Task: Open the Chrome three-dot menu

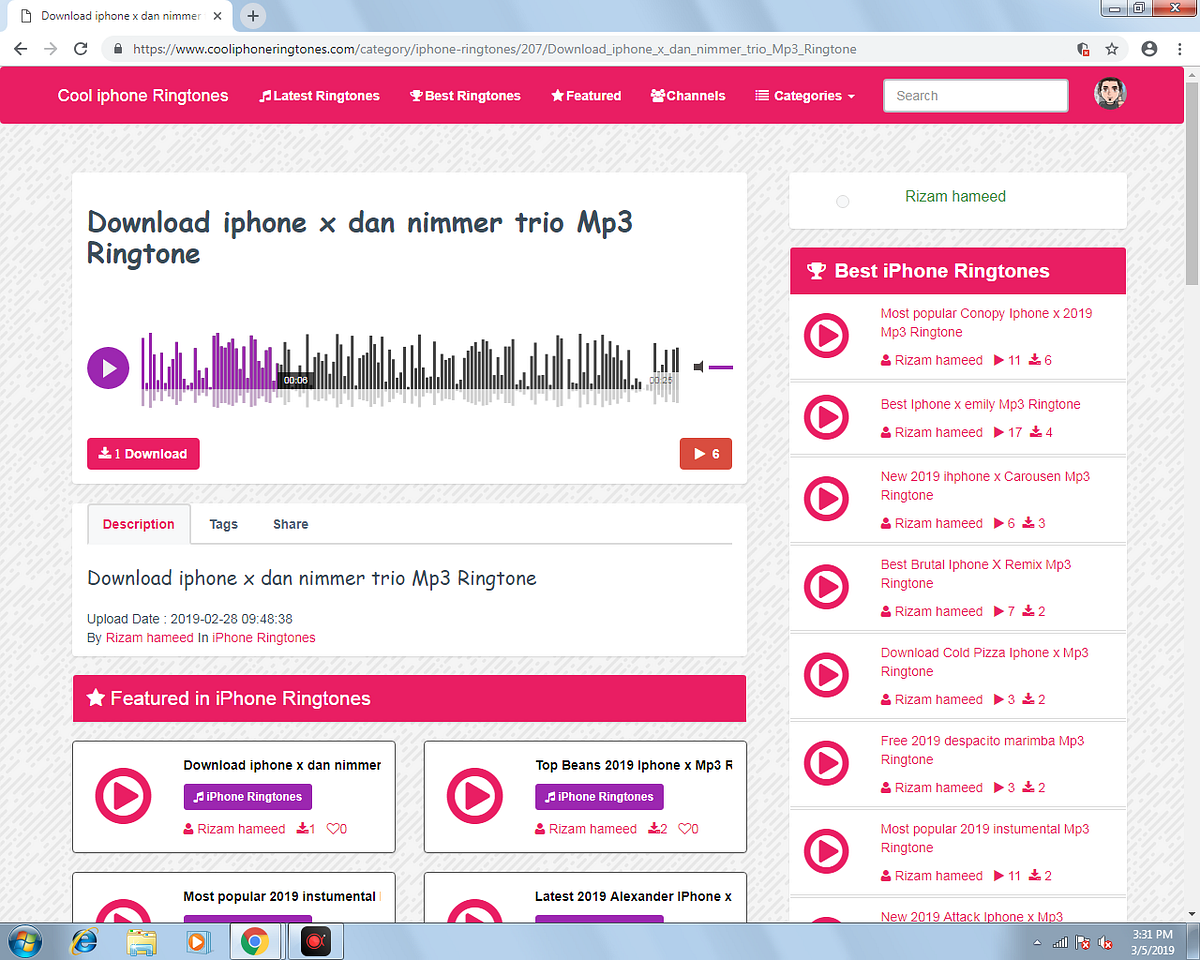Action: (x=1179, y=48)
